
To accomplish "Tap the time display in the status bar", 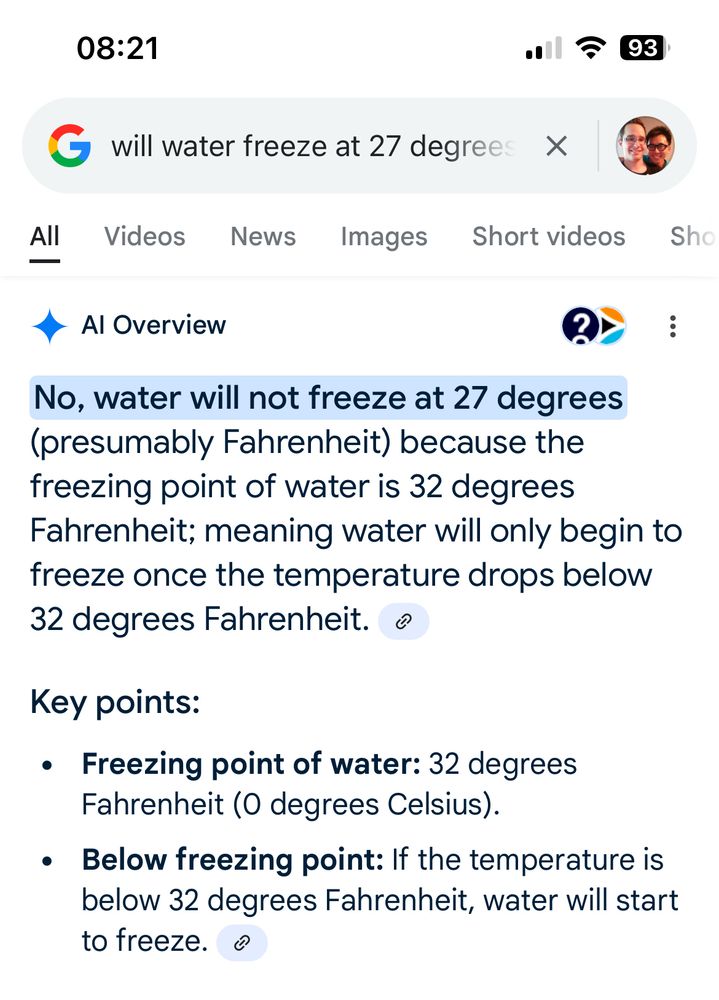I will pos(116,46).
